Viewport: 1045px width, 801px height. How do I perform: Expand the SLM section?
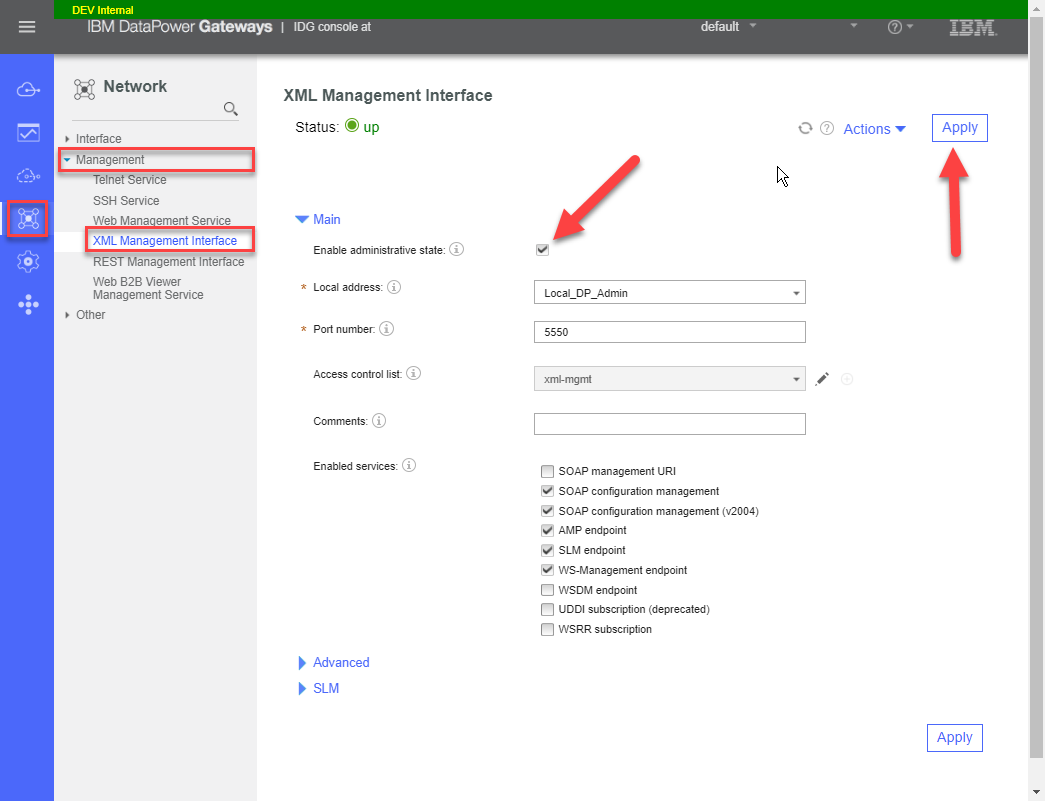click(325, 688)
